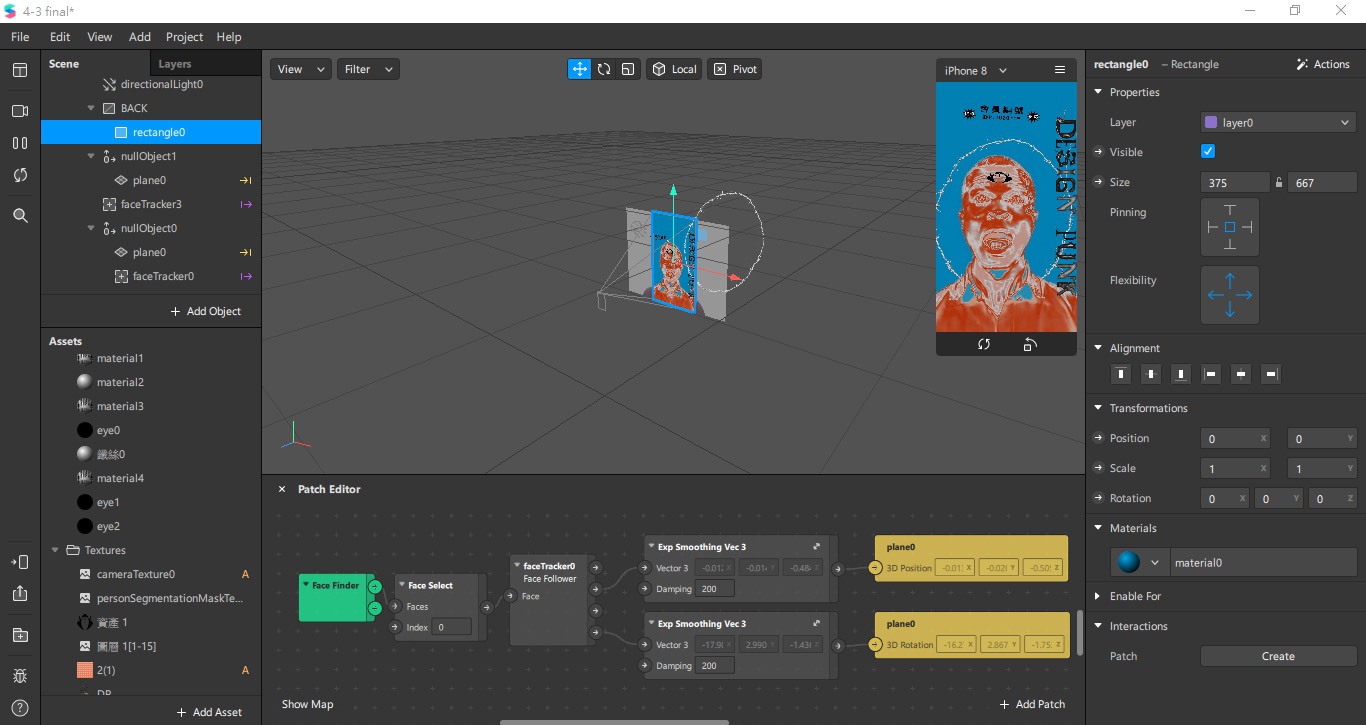The width and height of the screenshot is (1366, 725).
Task: Open the help question mark icon
Action: tap(20, 708)
